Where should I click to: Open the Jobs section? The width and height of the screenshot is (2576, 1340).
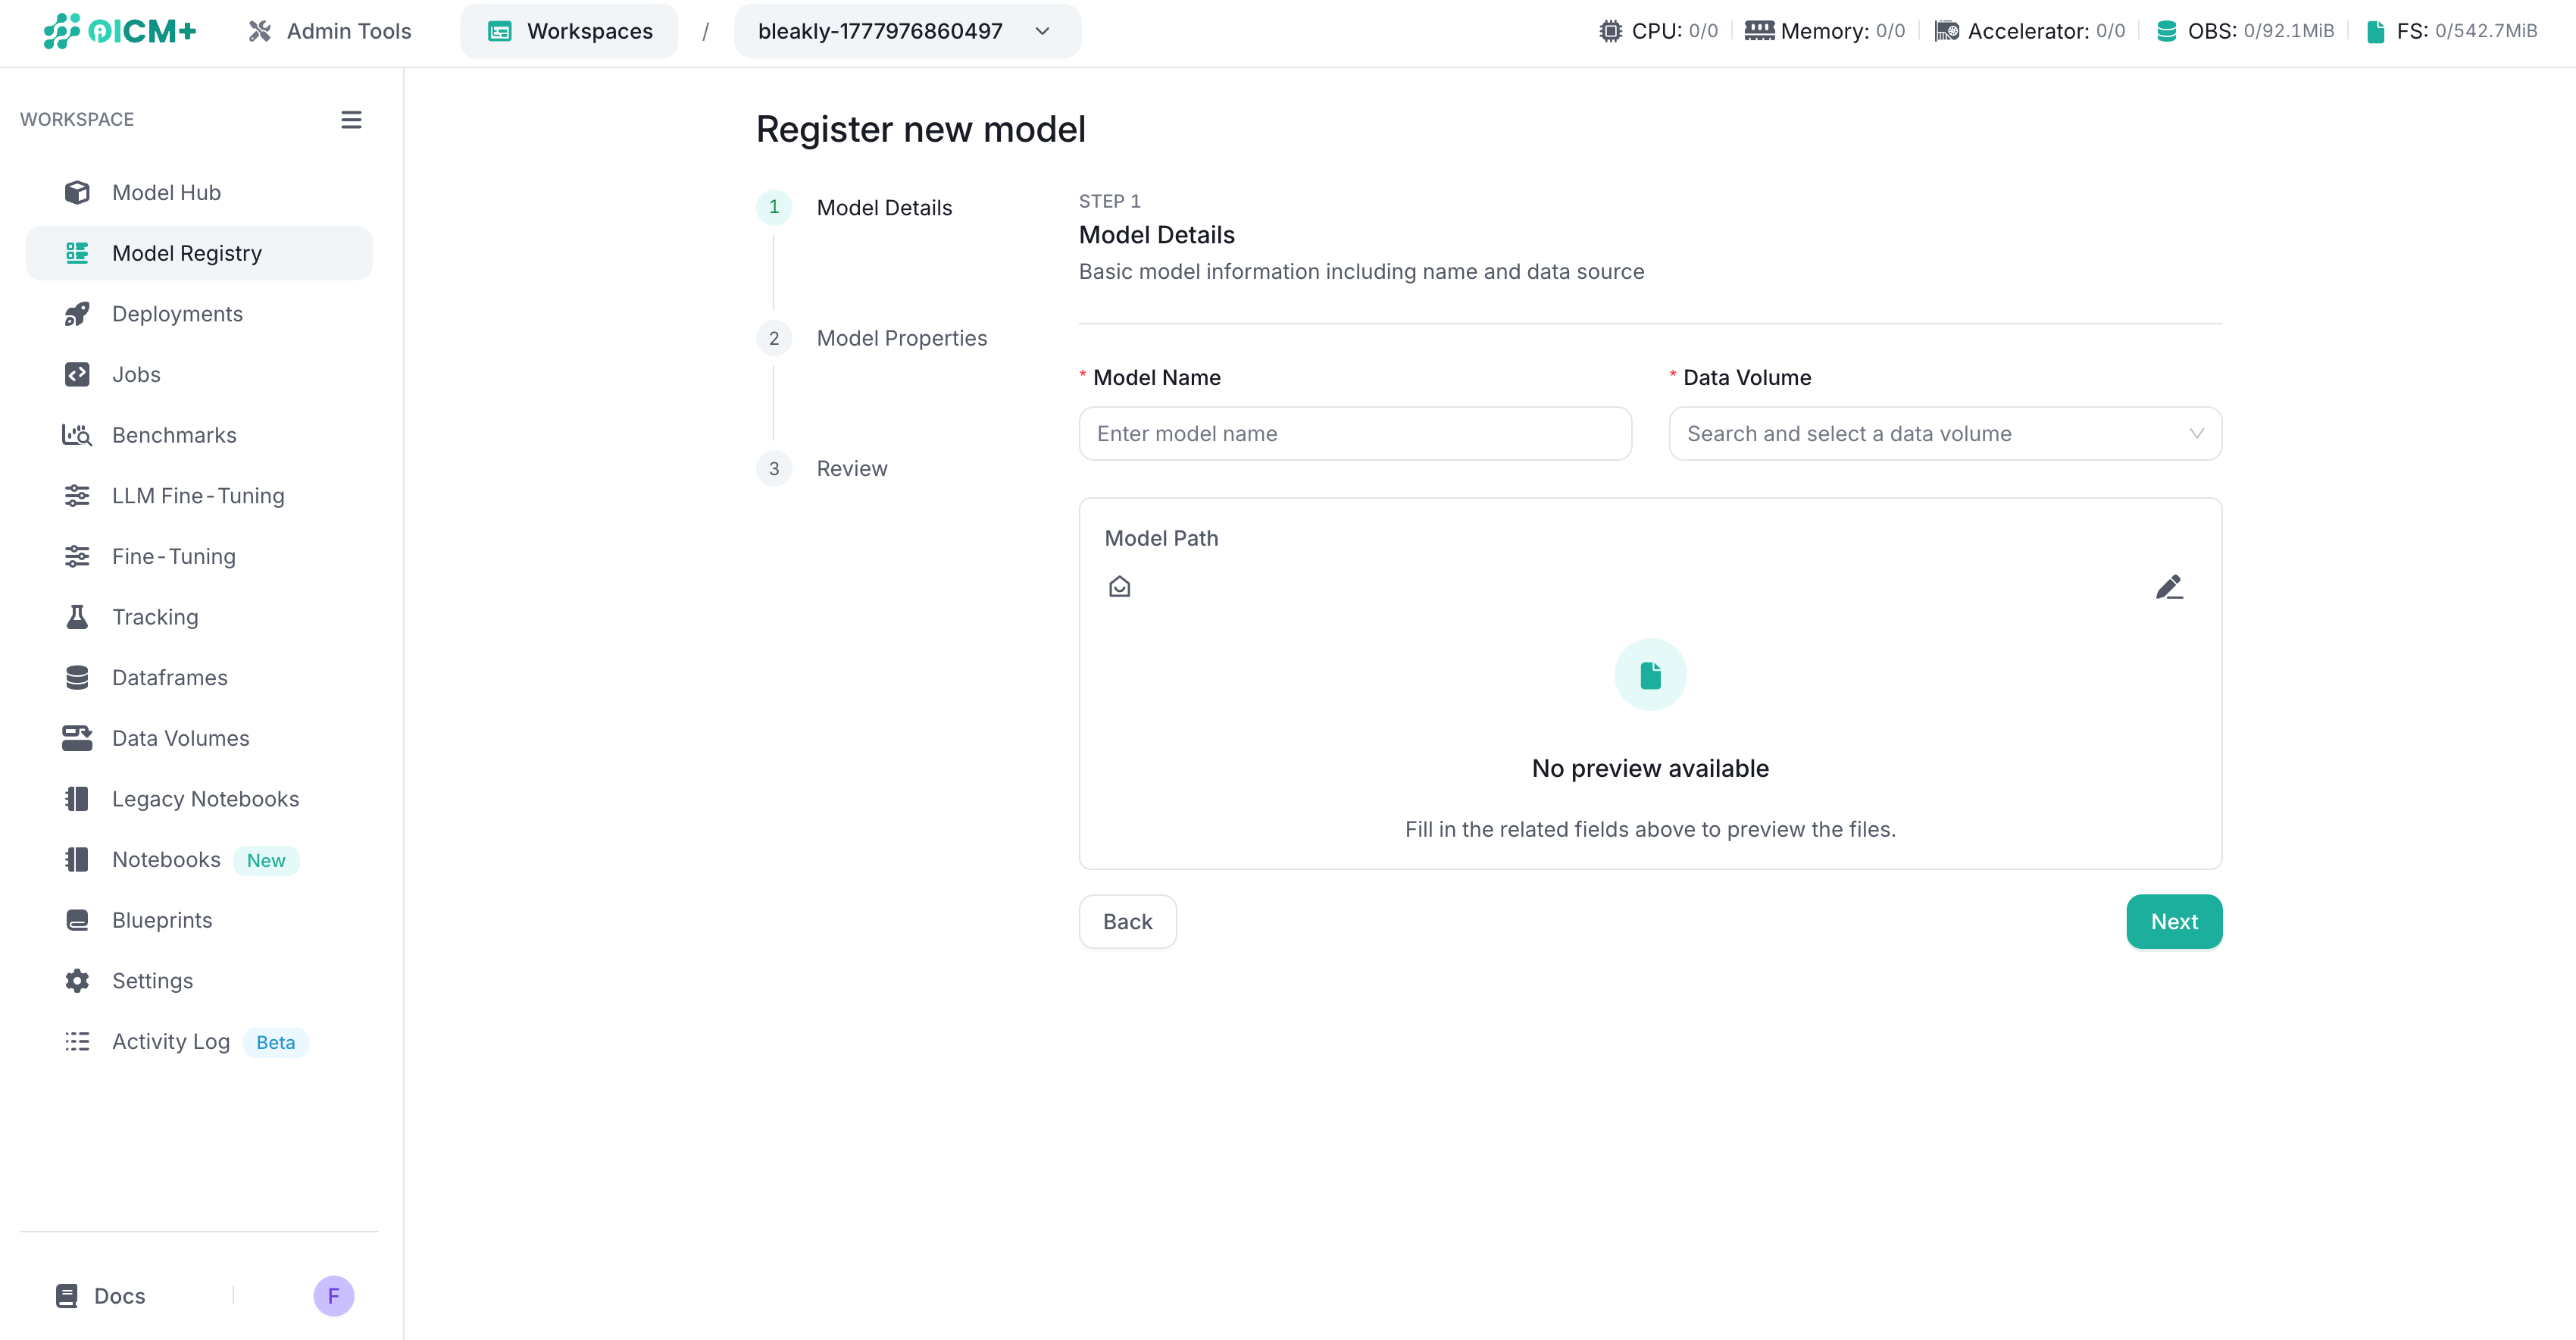point(199,374)
